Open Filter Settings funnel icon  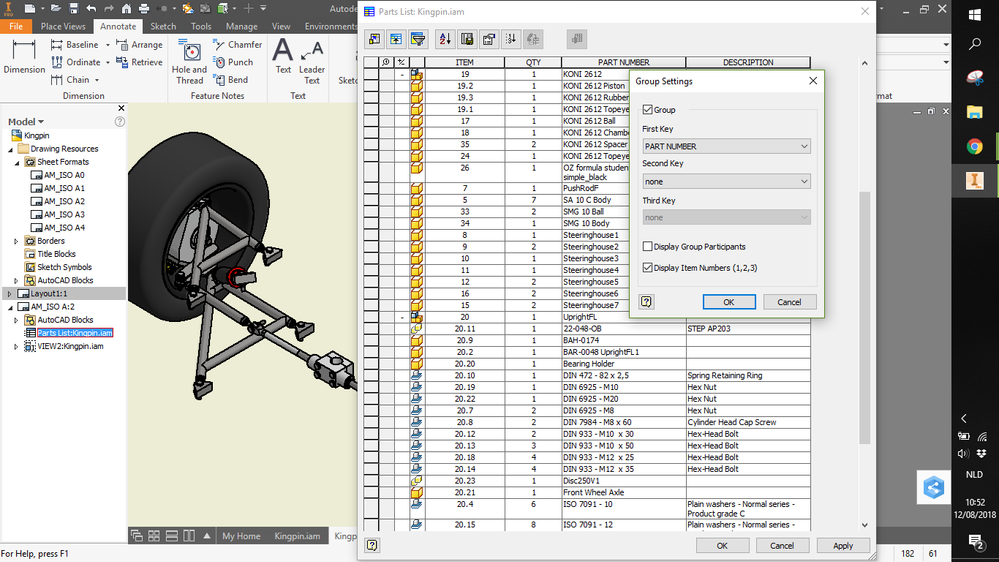pyautogui.click(x=418, y=39)
